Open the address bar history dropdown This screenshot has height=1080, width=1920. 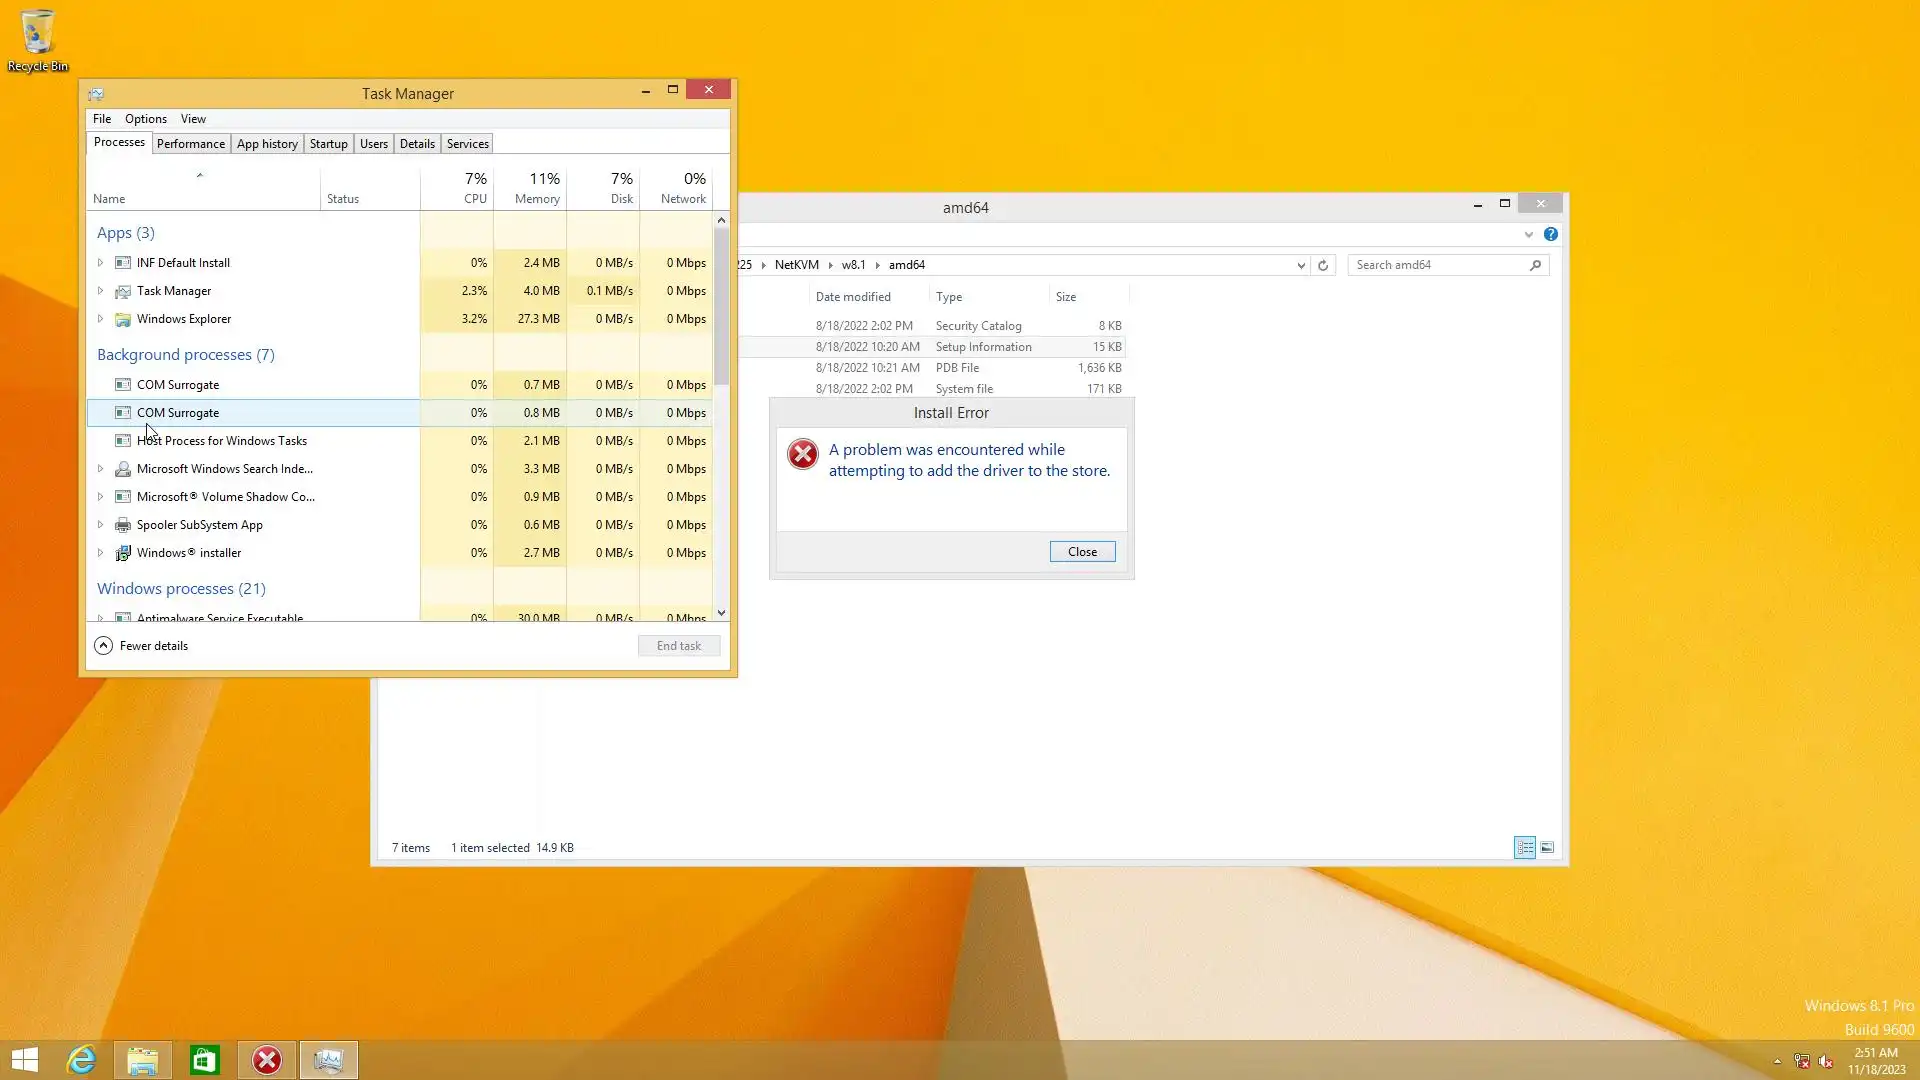[1301, 265]
